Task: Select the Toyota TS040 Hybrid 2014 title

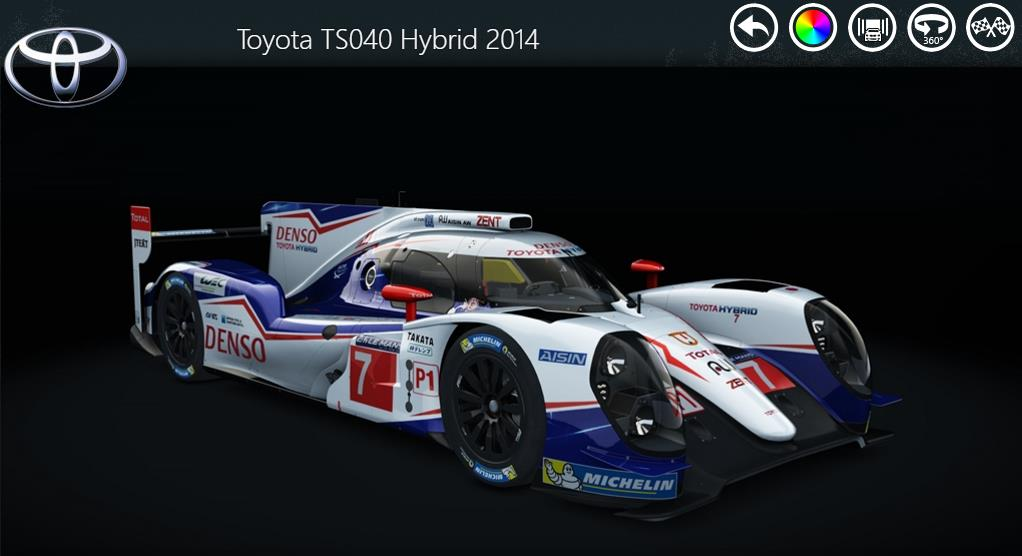Action: (388, 40)
